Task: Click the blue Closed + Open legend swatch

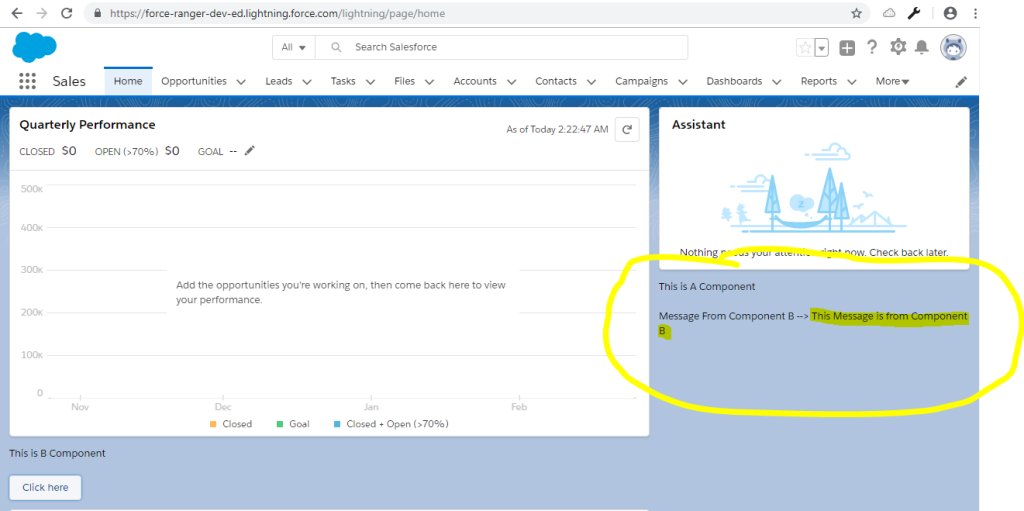Action: point(337,424)
